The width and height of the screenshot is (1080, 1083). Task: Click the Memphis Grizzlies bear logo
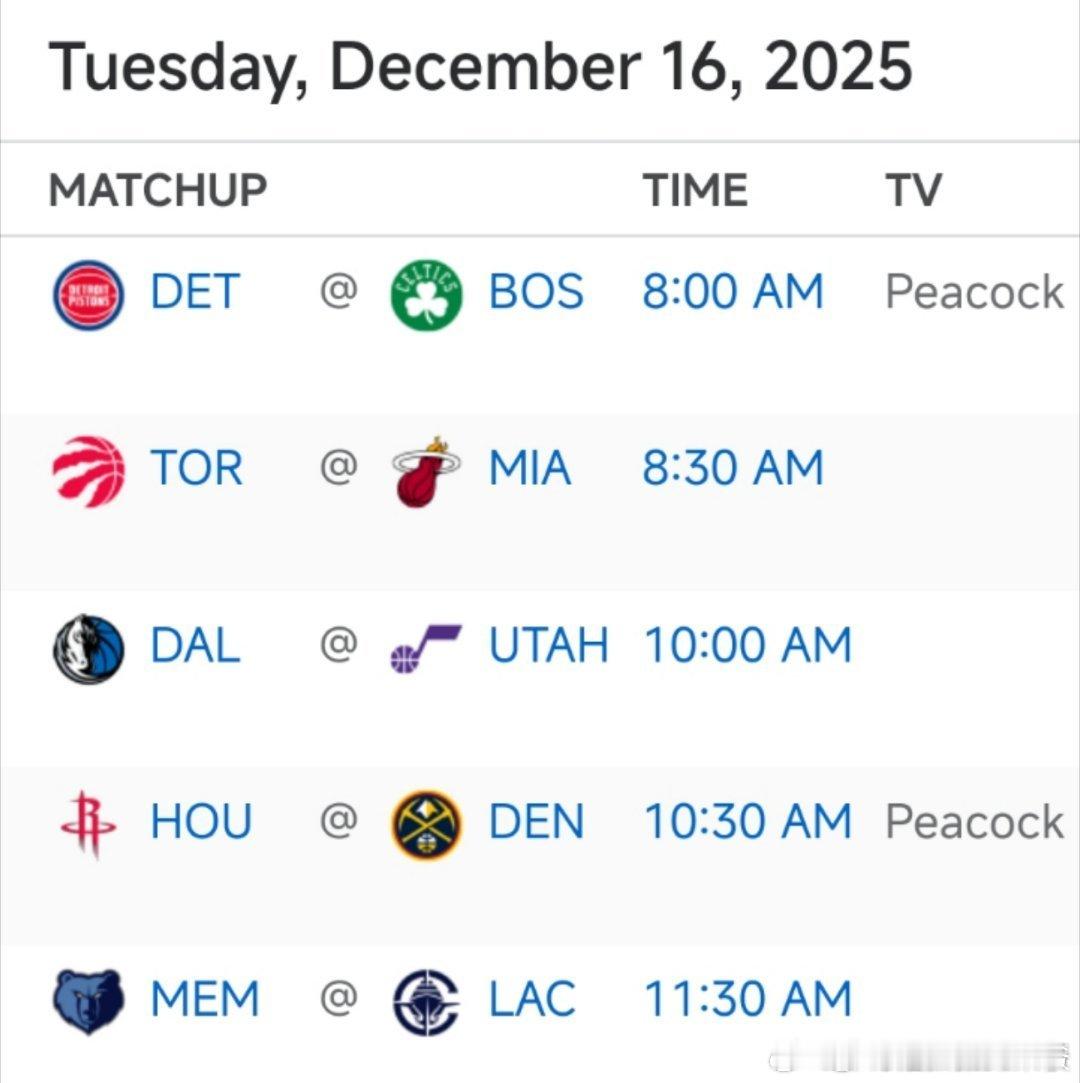[88, 1001]
